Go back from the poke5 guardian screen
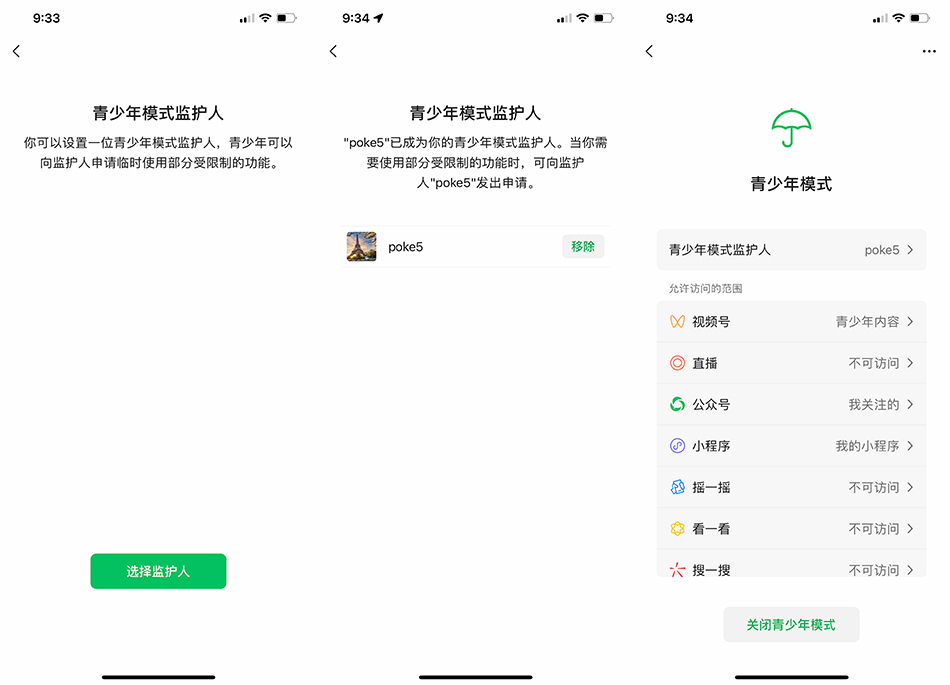This screenshot has height=685, width=950. click(x=333, y=51)
